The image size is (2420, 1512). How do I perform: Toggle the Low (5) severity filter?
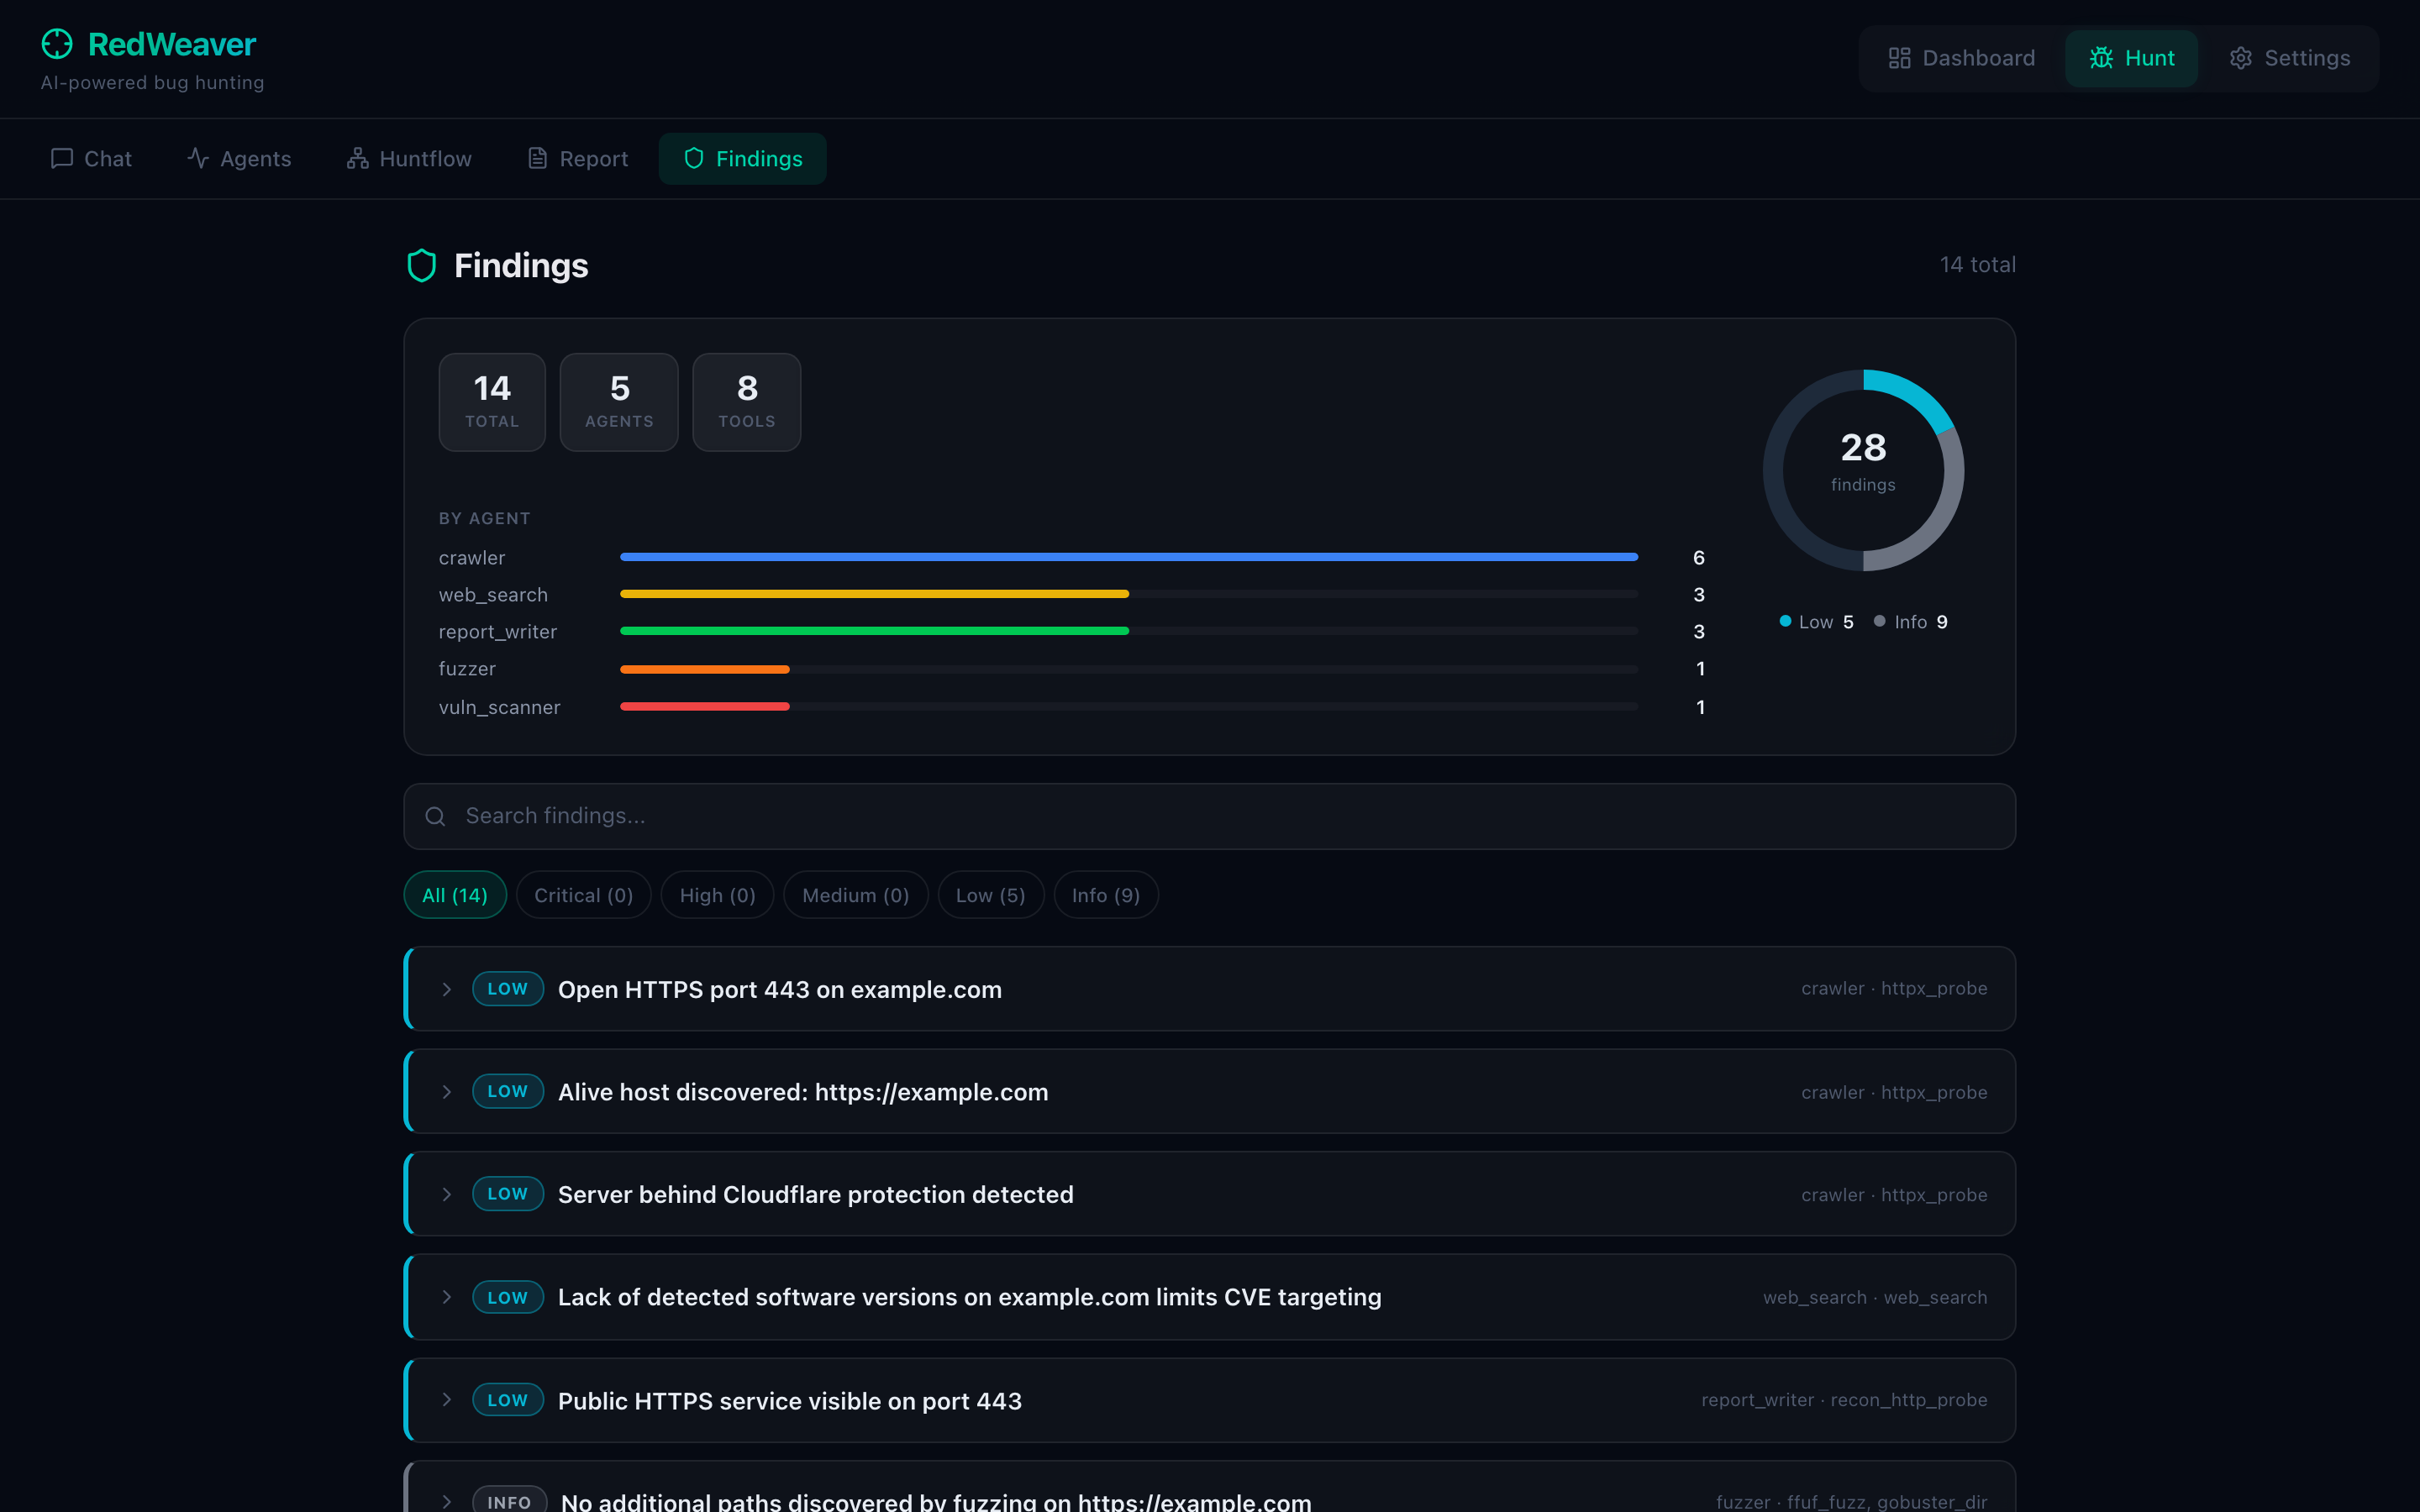pyautogui.click(x=989, y=895)
